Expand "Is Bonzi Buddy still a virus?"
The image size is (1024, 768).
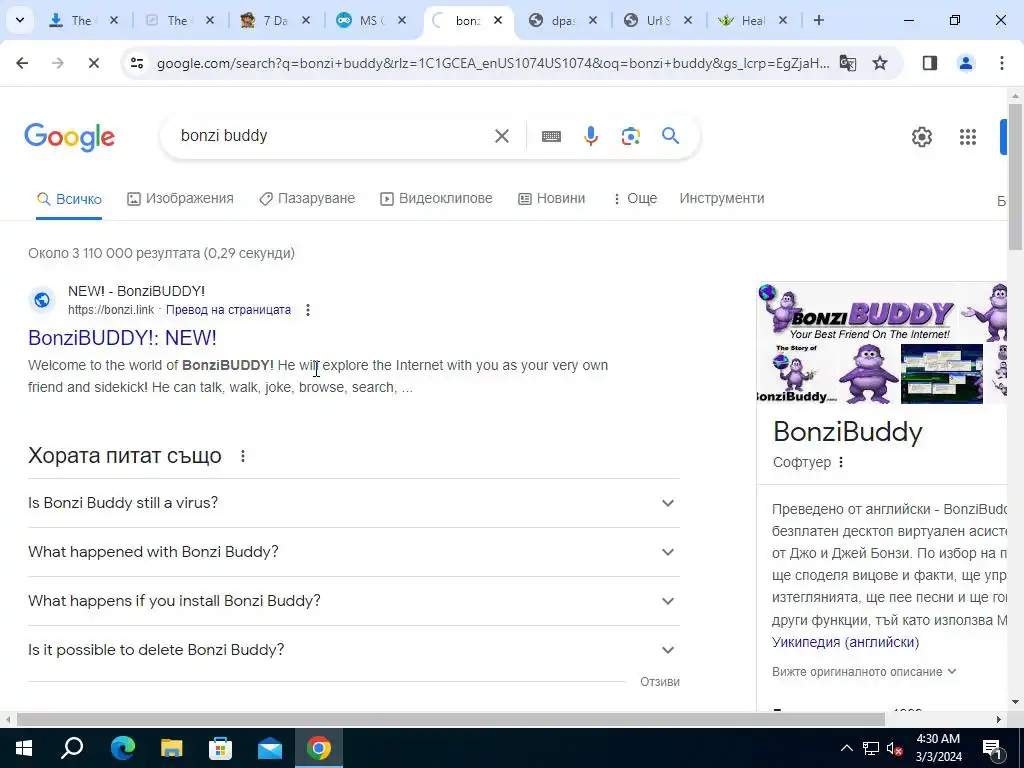coord(354,503)
